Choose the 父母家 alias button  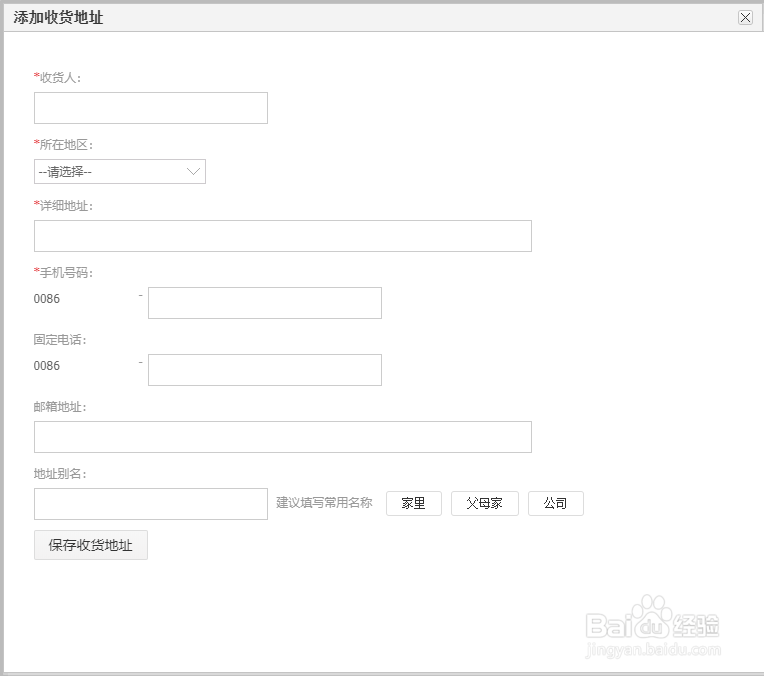[x=484, y=503]
